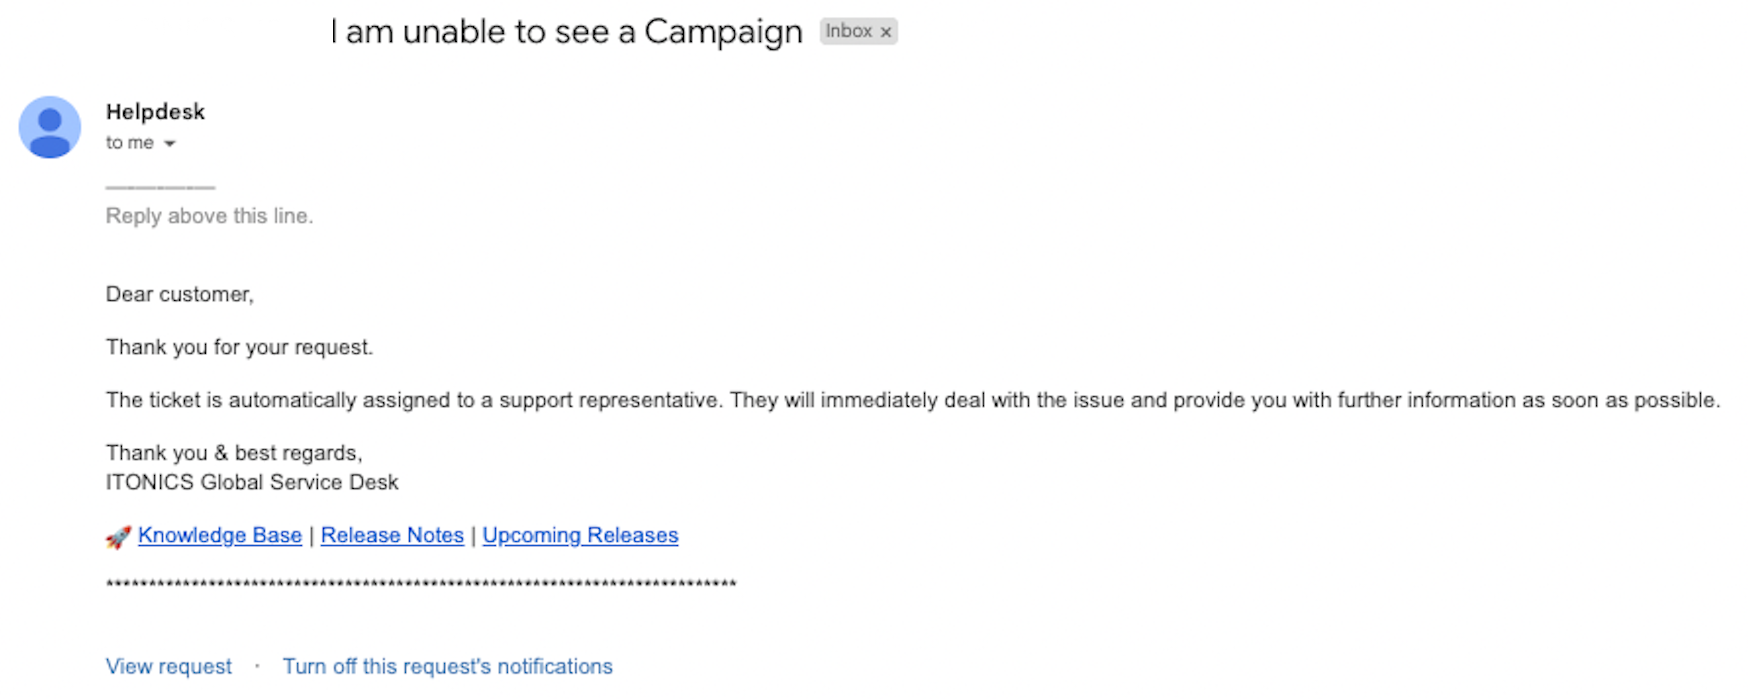Click the Inbox label tag

click(848, 32)
